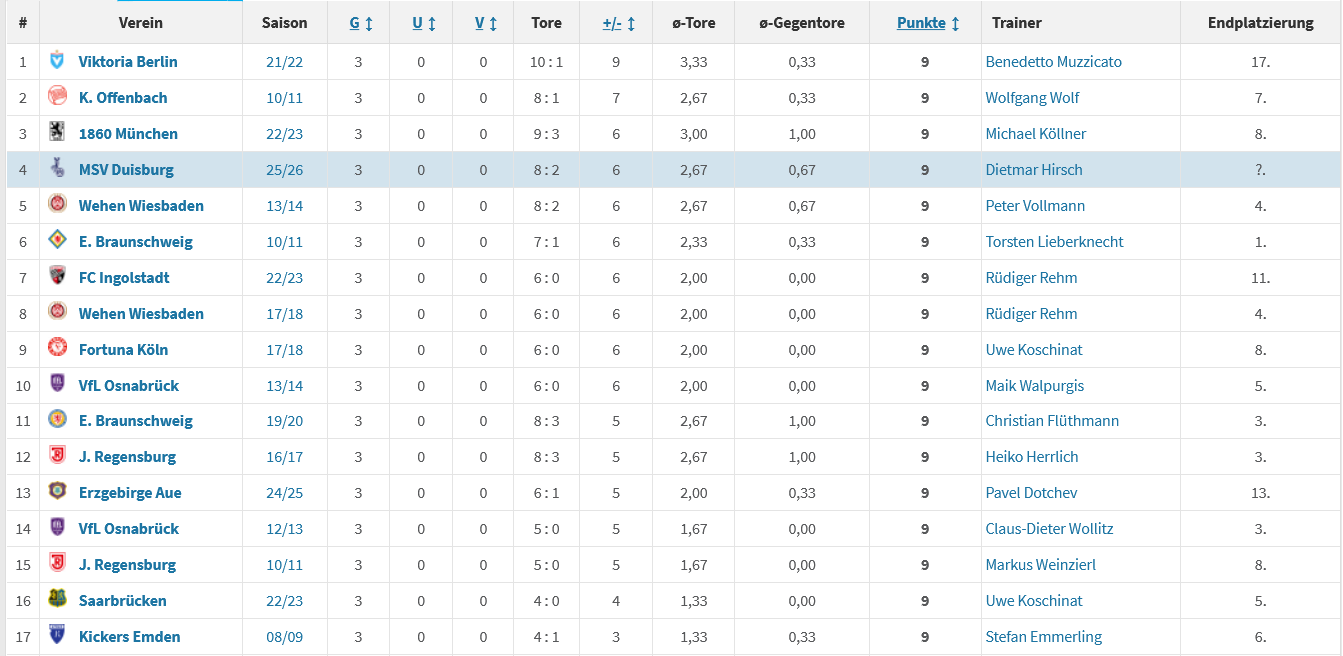Click the K. Offenbach club crest
The width and height of the screenshot is (1343, 656).
coord(57,97)
